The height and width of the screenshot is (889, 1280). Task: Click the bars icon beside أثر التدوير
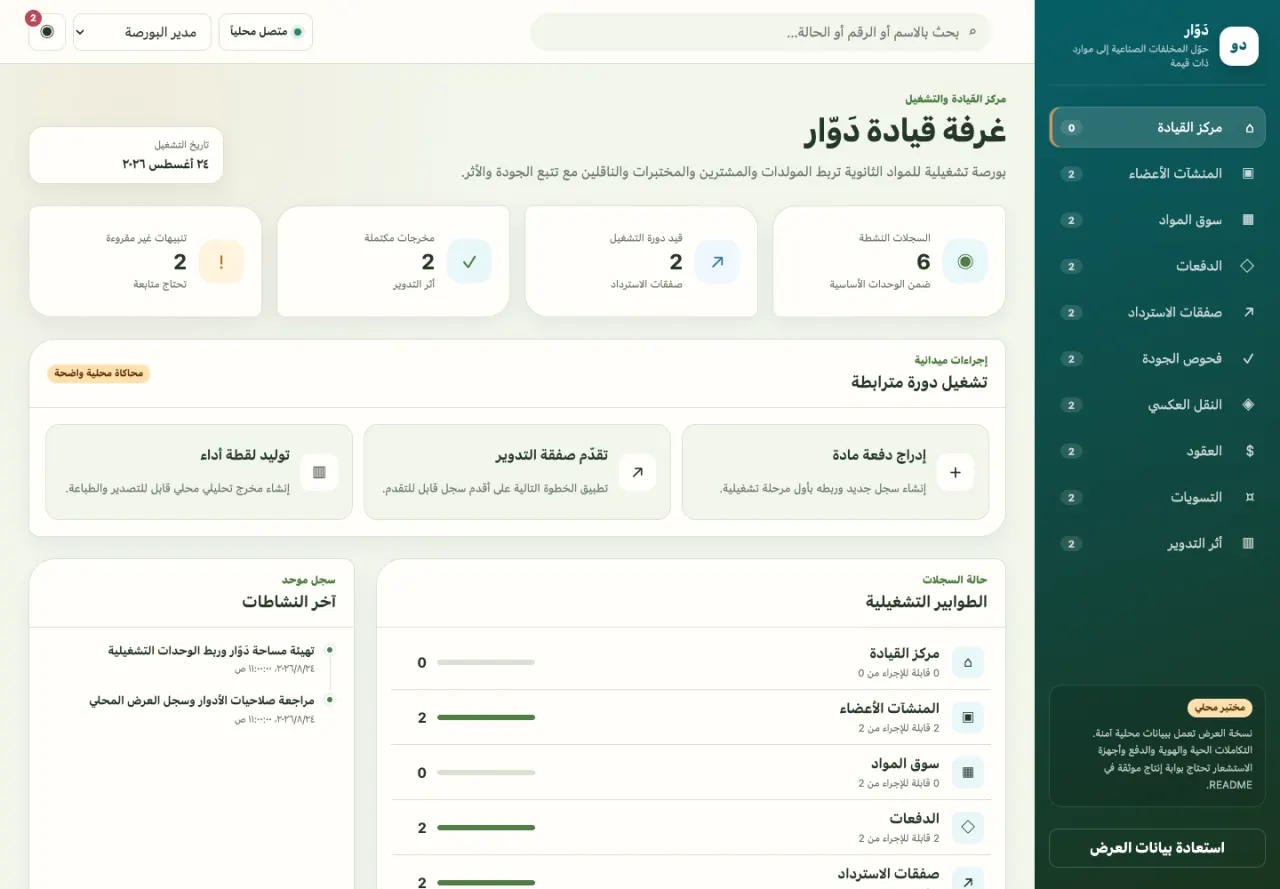tap(1248, 543)
